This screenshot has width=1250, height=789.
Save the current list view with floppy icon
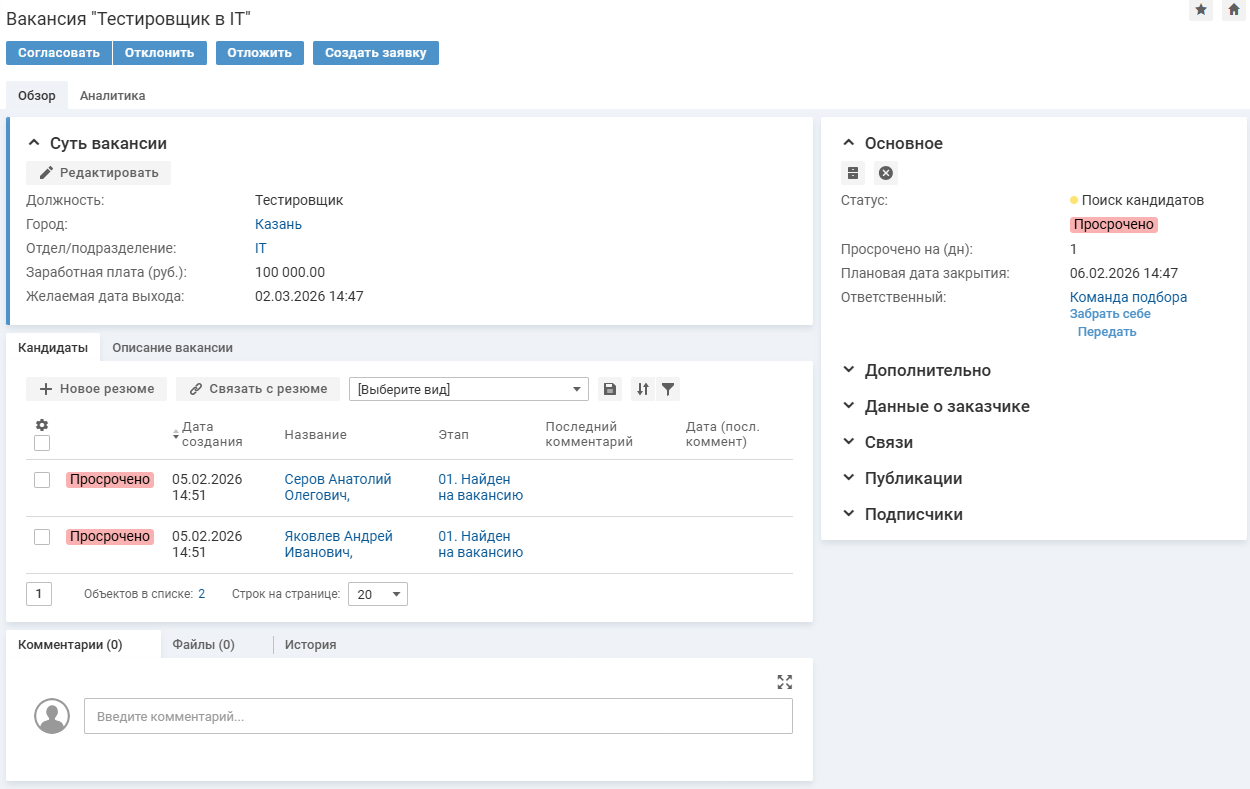(x=610, y=389)
